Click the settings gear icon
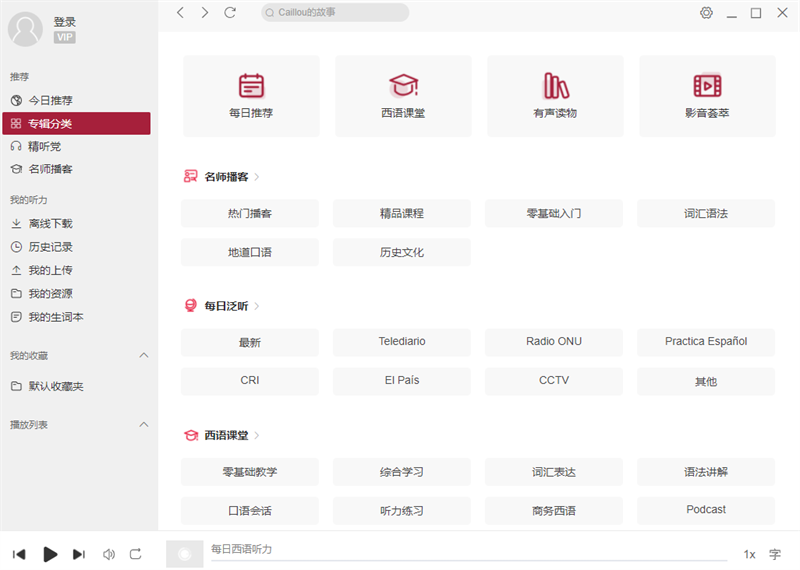Viewport: 800px width, 570px height. click(x=706, y=13)
